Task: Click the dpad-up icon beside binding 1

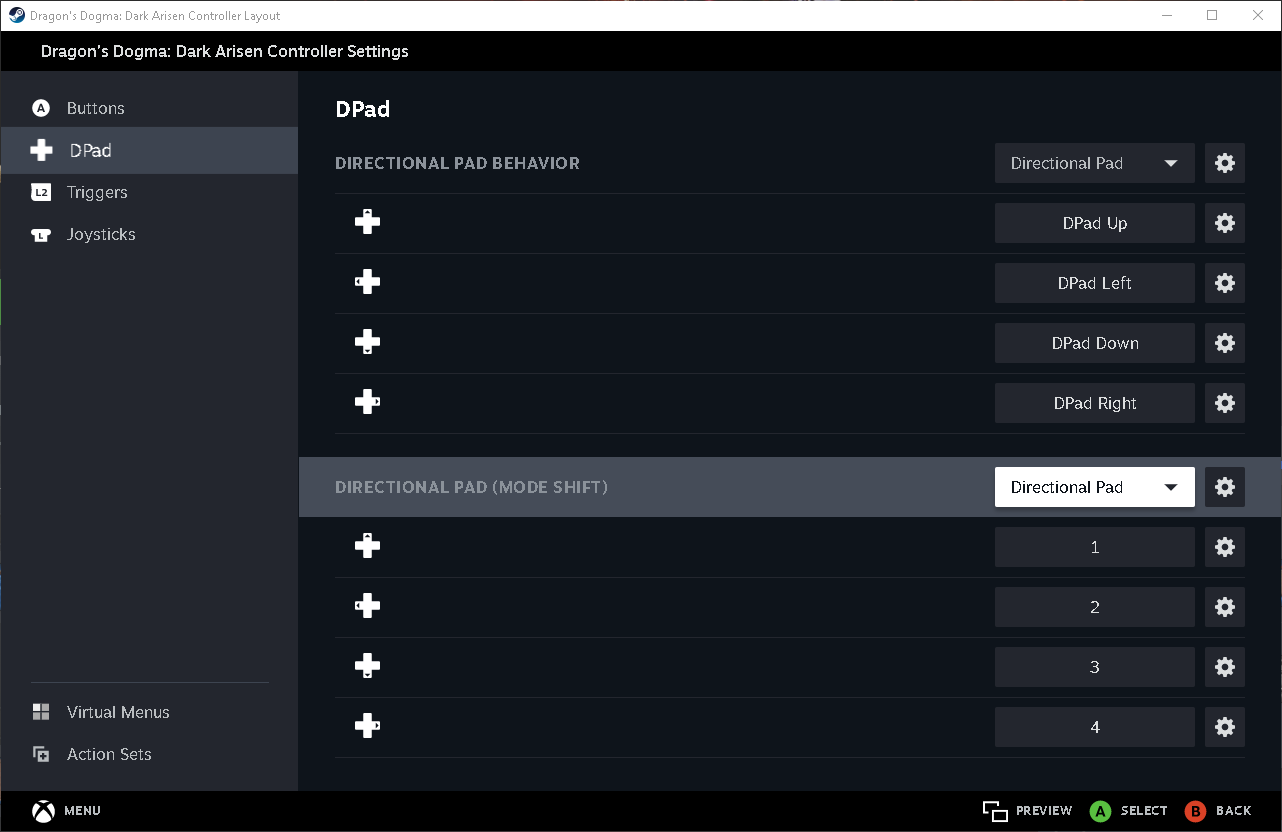Action: click(367, 546)
